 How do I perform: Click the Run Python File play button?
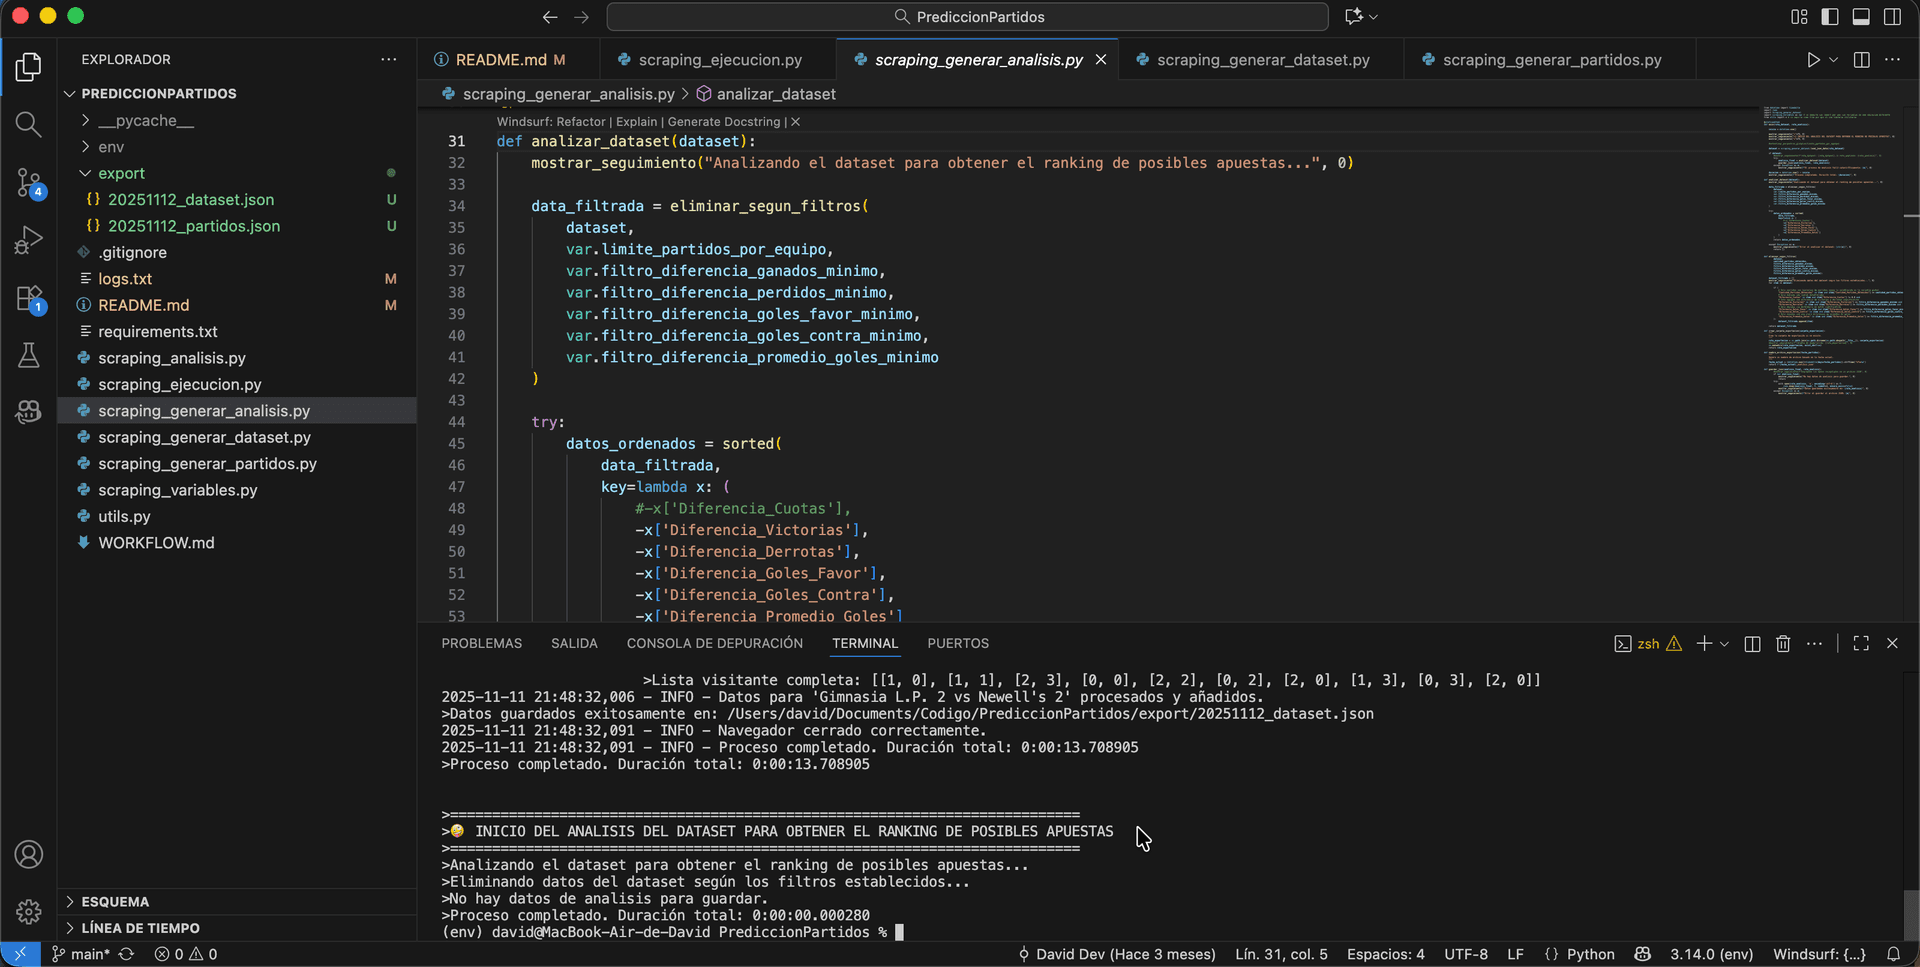(x=1813, y=60)
